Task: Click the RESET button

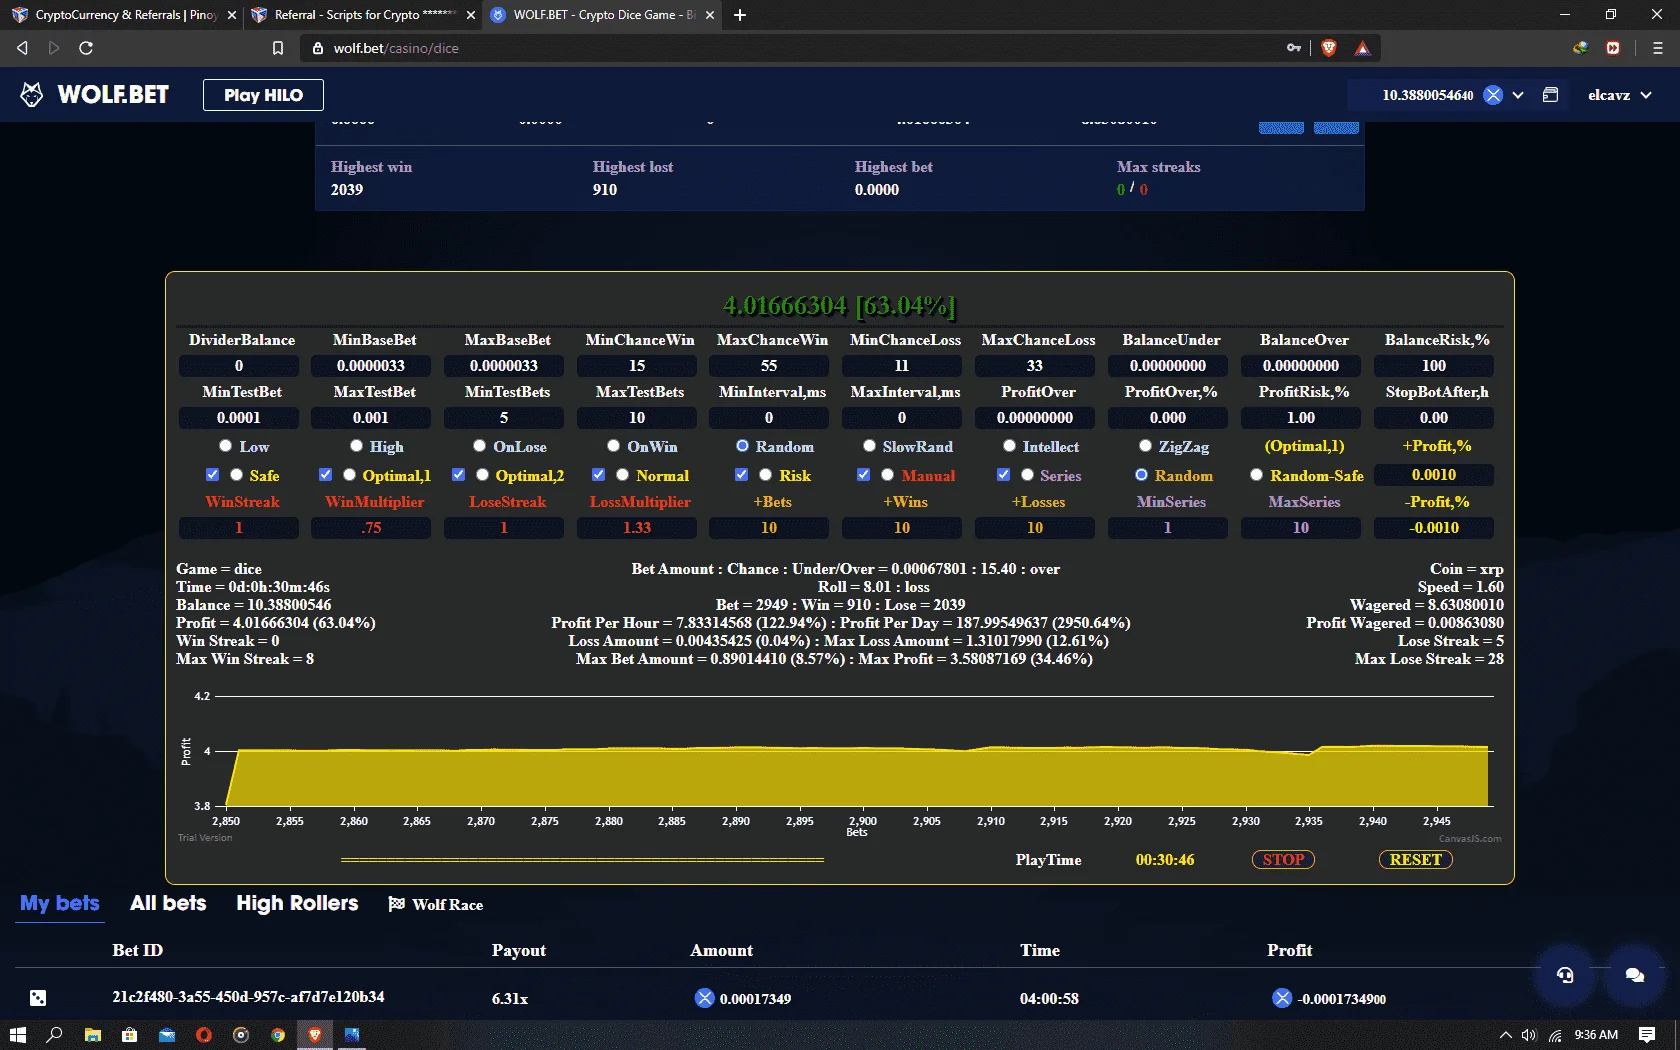Action: point(1415,860)
